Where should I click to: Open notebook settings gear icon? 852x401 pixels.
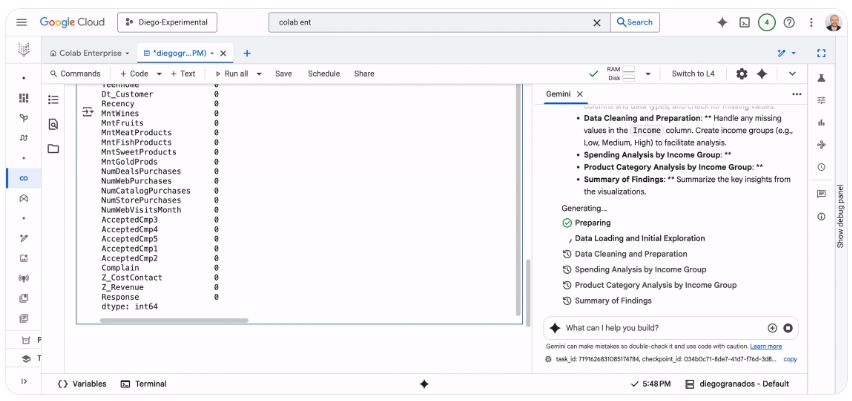[741, 74]
